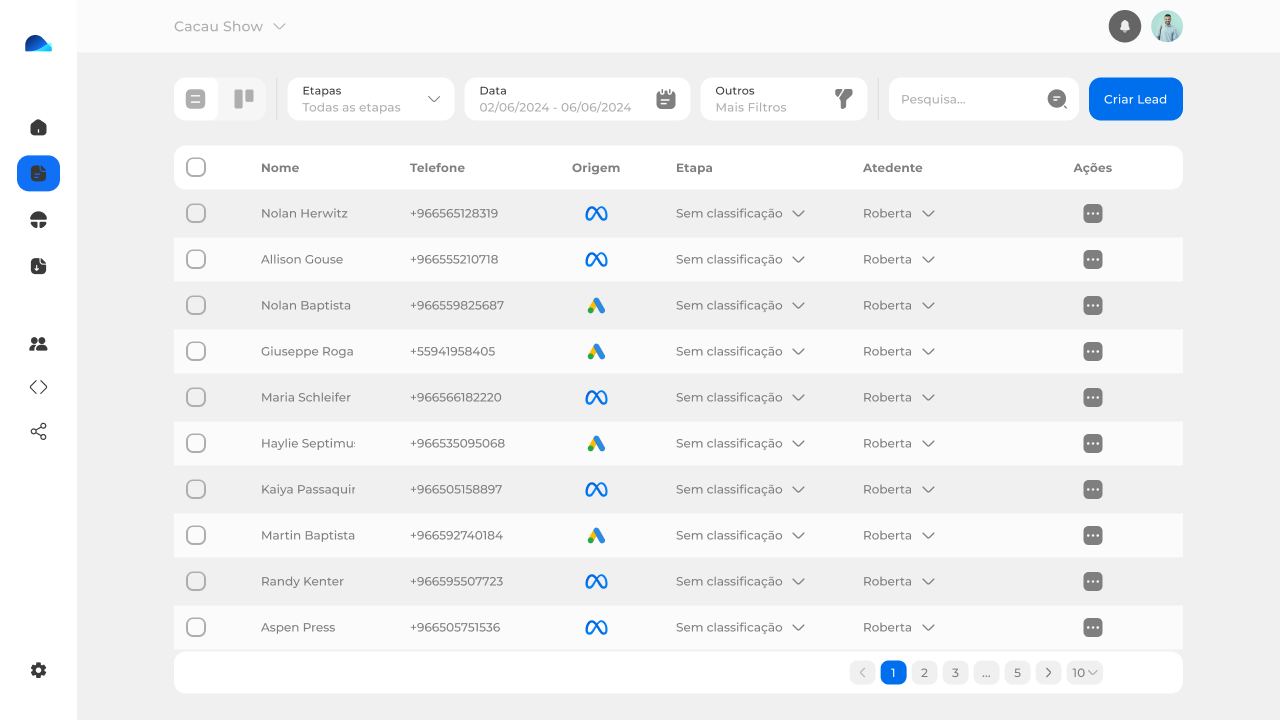This screenshot has width=1280, height=720.
Task: Expand the Cacau Show account dropdown
Action: [230, 26]
